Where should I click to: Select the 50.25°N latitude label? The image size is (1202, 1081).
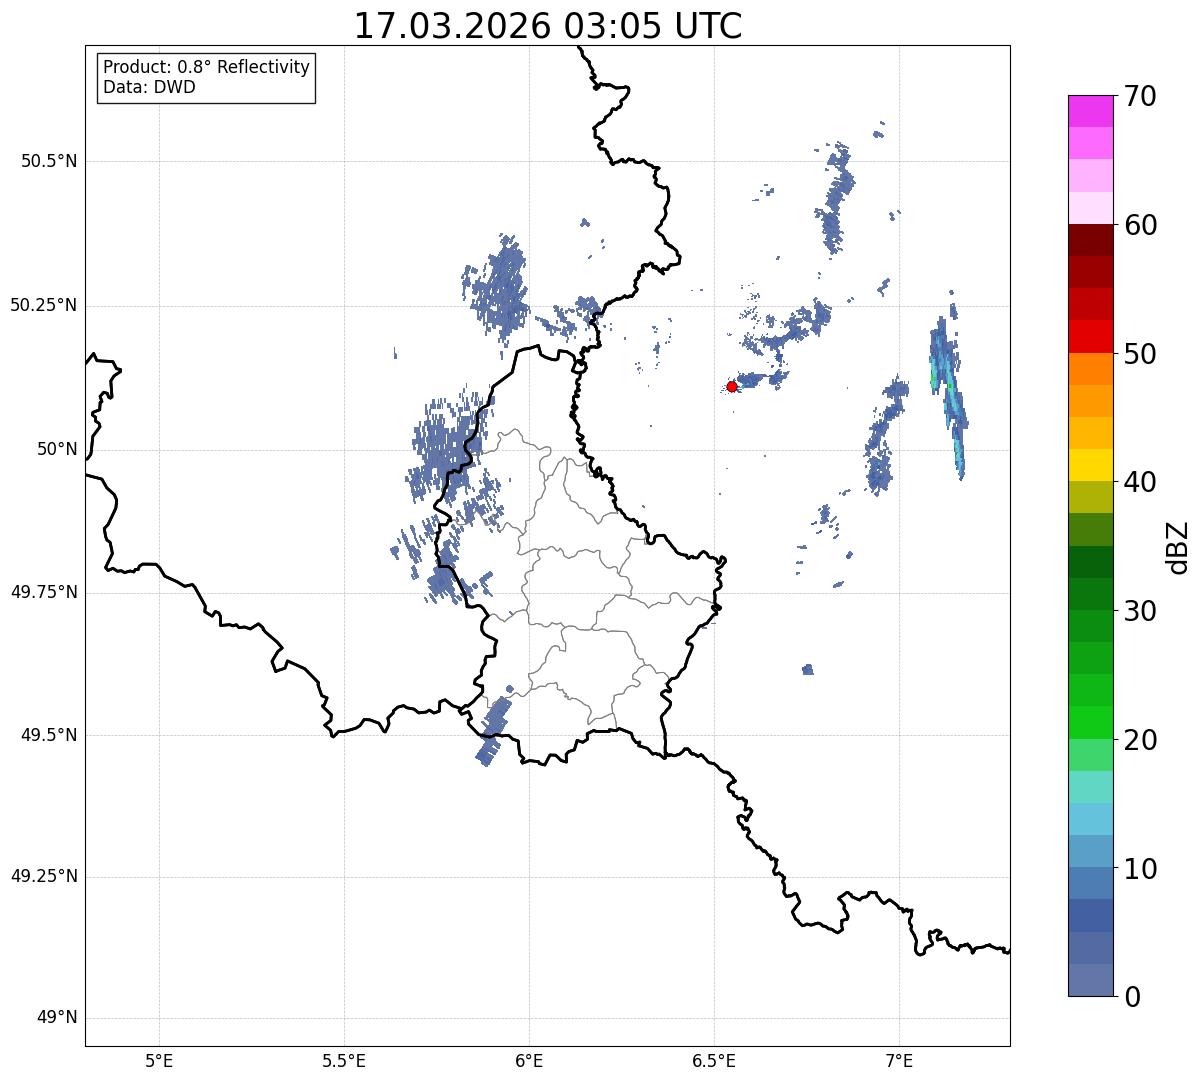(x=44, y=305)
